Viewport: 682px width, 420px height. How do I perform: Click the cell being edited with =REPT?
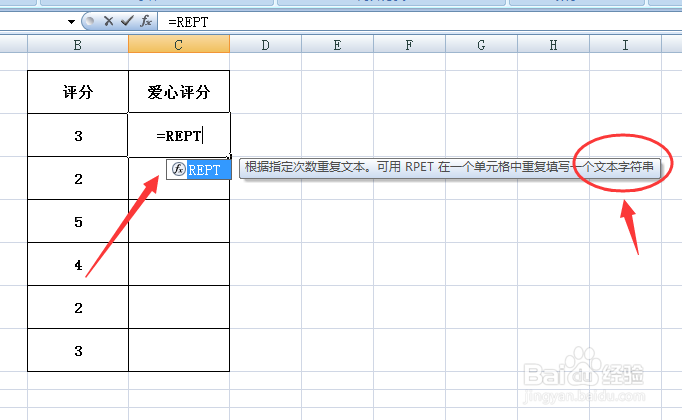(x=179, y=135)
